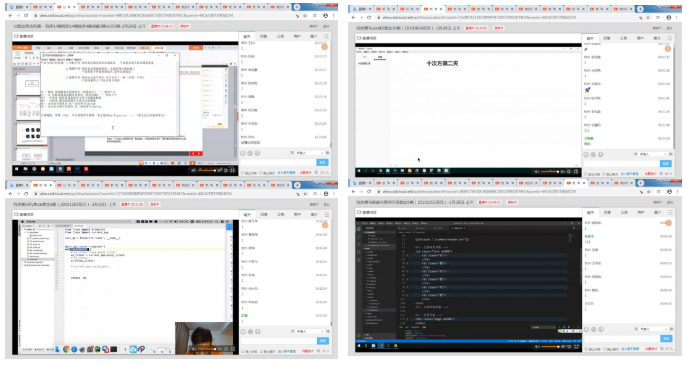Open the recipient dropdown in the 十次方第二天 stream chat
Viewport: 686px width, 365px height.
tap(653, 154)
